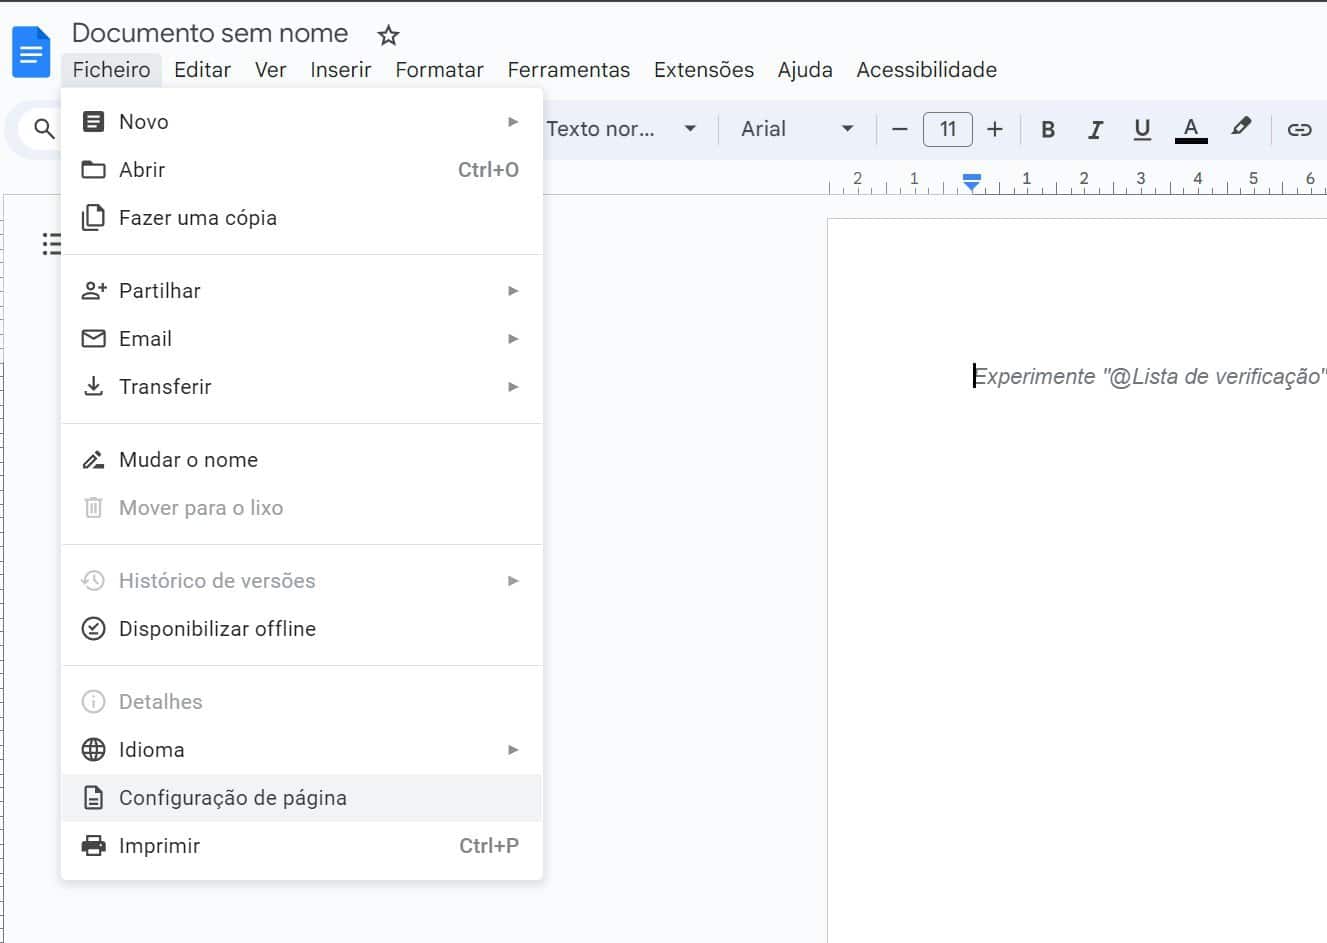Open the Ver menu
The width and height of the screenshot is (1327, 943).
(270, 70)
